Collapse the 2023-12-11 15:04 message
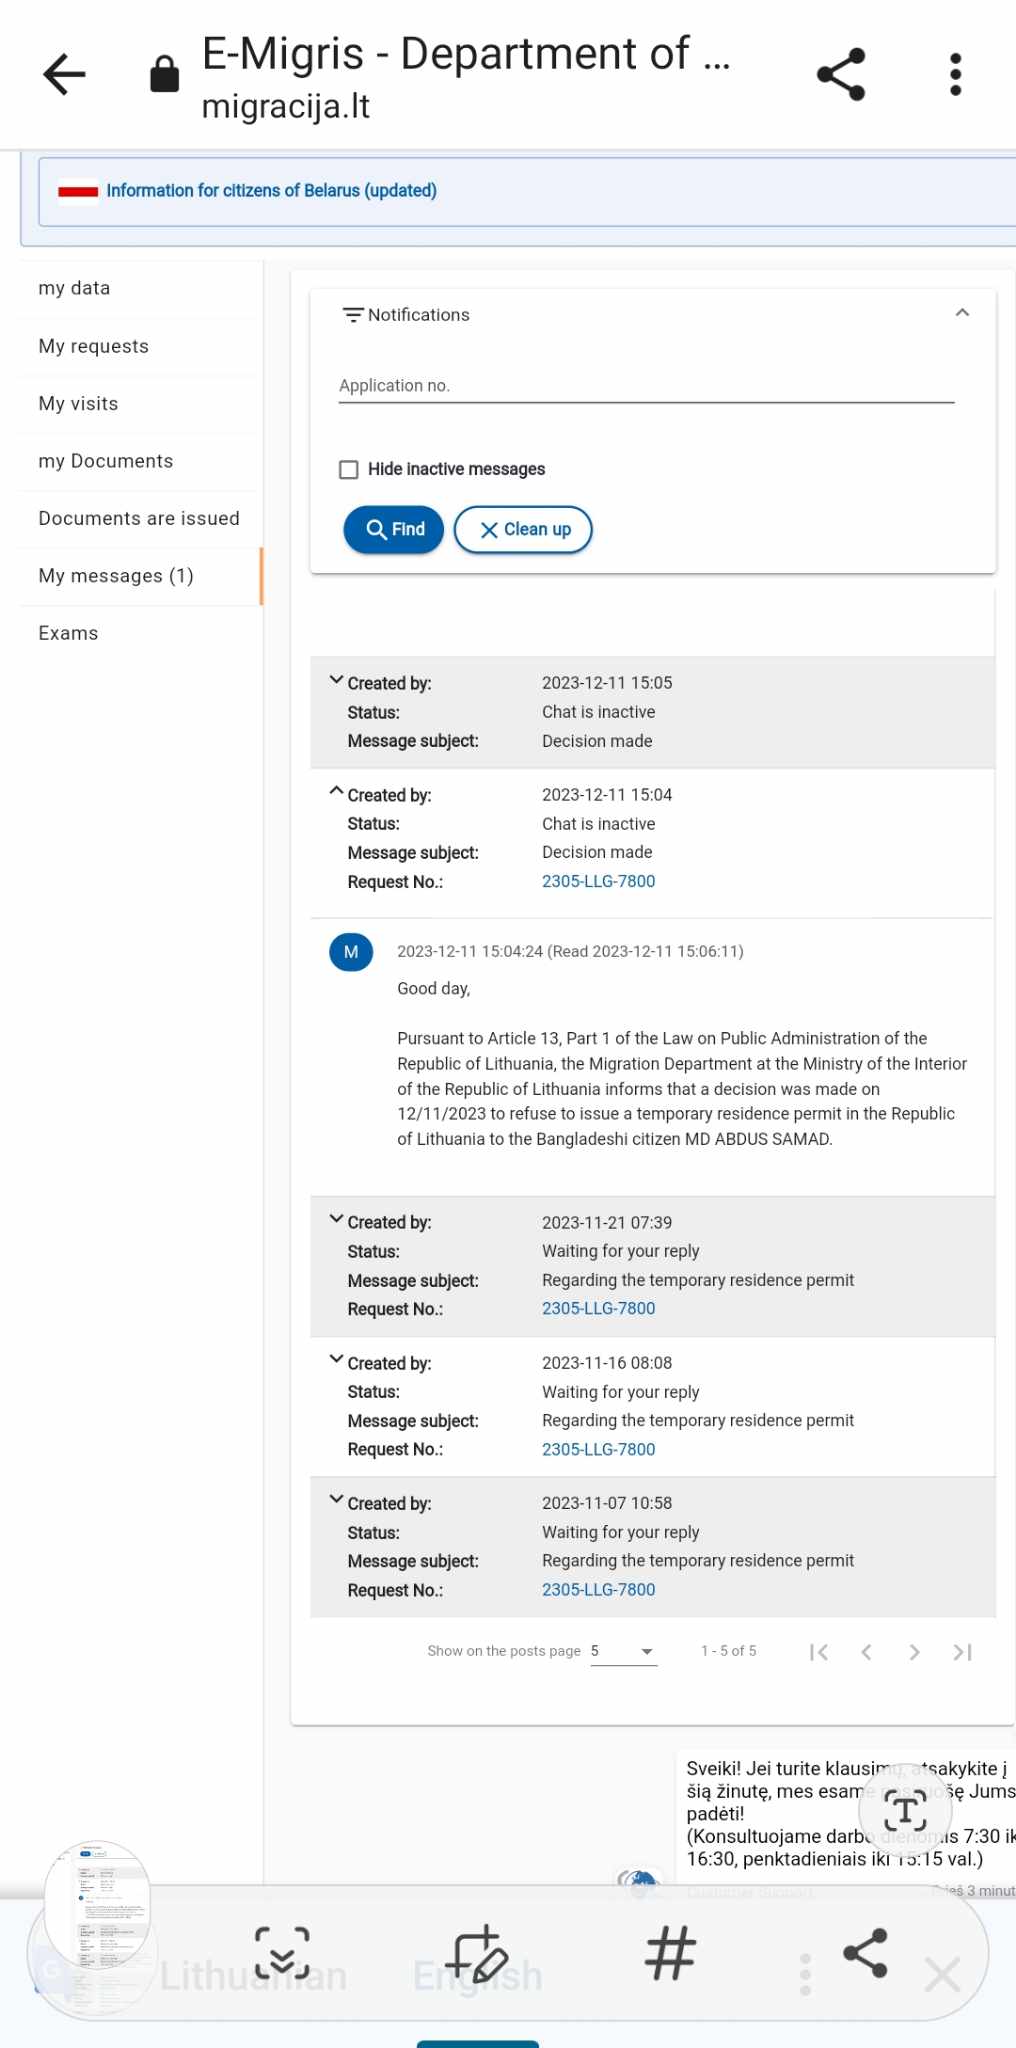Viewport: 1016px width, 2048px height. (336, 791)
